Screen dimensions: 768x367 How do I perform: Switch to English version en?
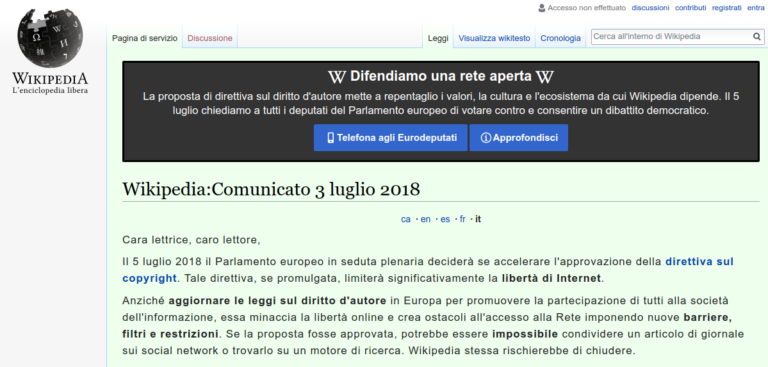(426, 219)
